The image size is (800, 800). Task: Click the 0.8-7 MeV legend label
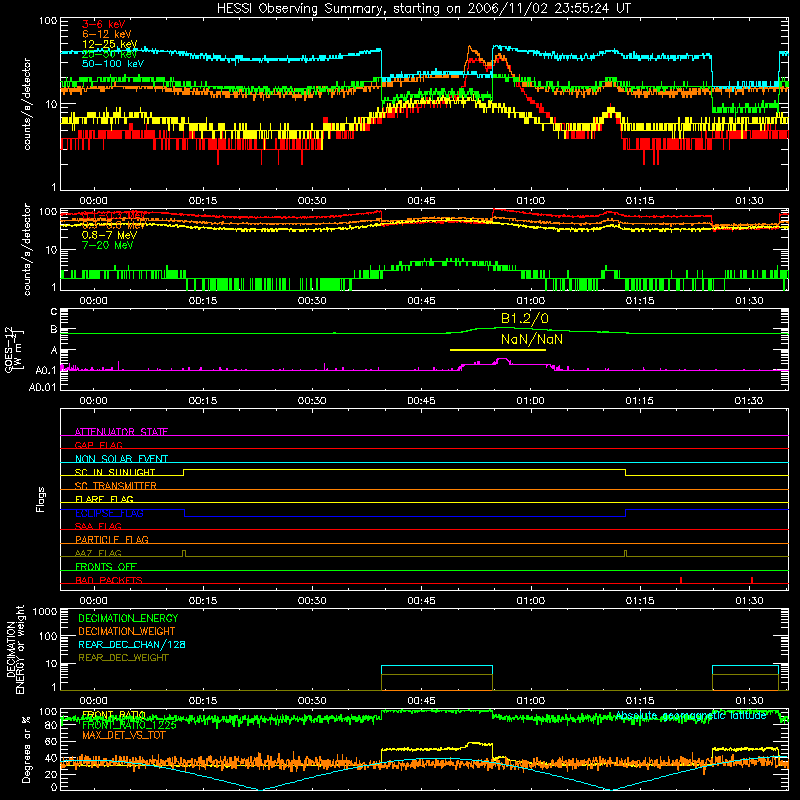(x=110, y=235)
